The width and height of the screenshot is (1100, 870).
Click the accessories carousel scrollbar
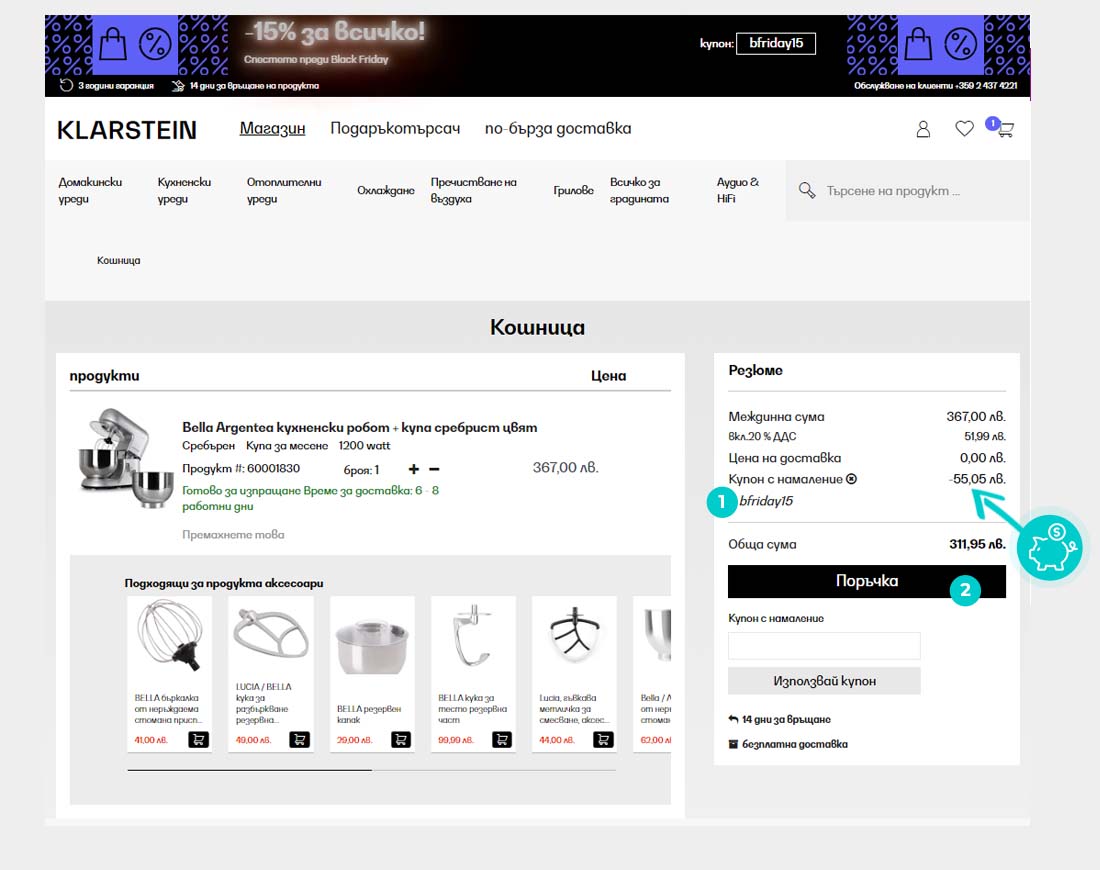pos(371,770)
